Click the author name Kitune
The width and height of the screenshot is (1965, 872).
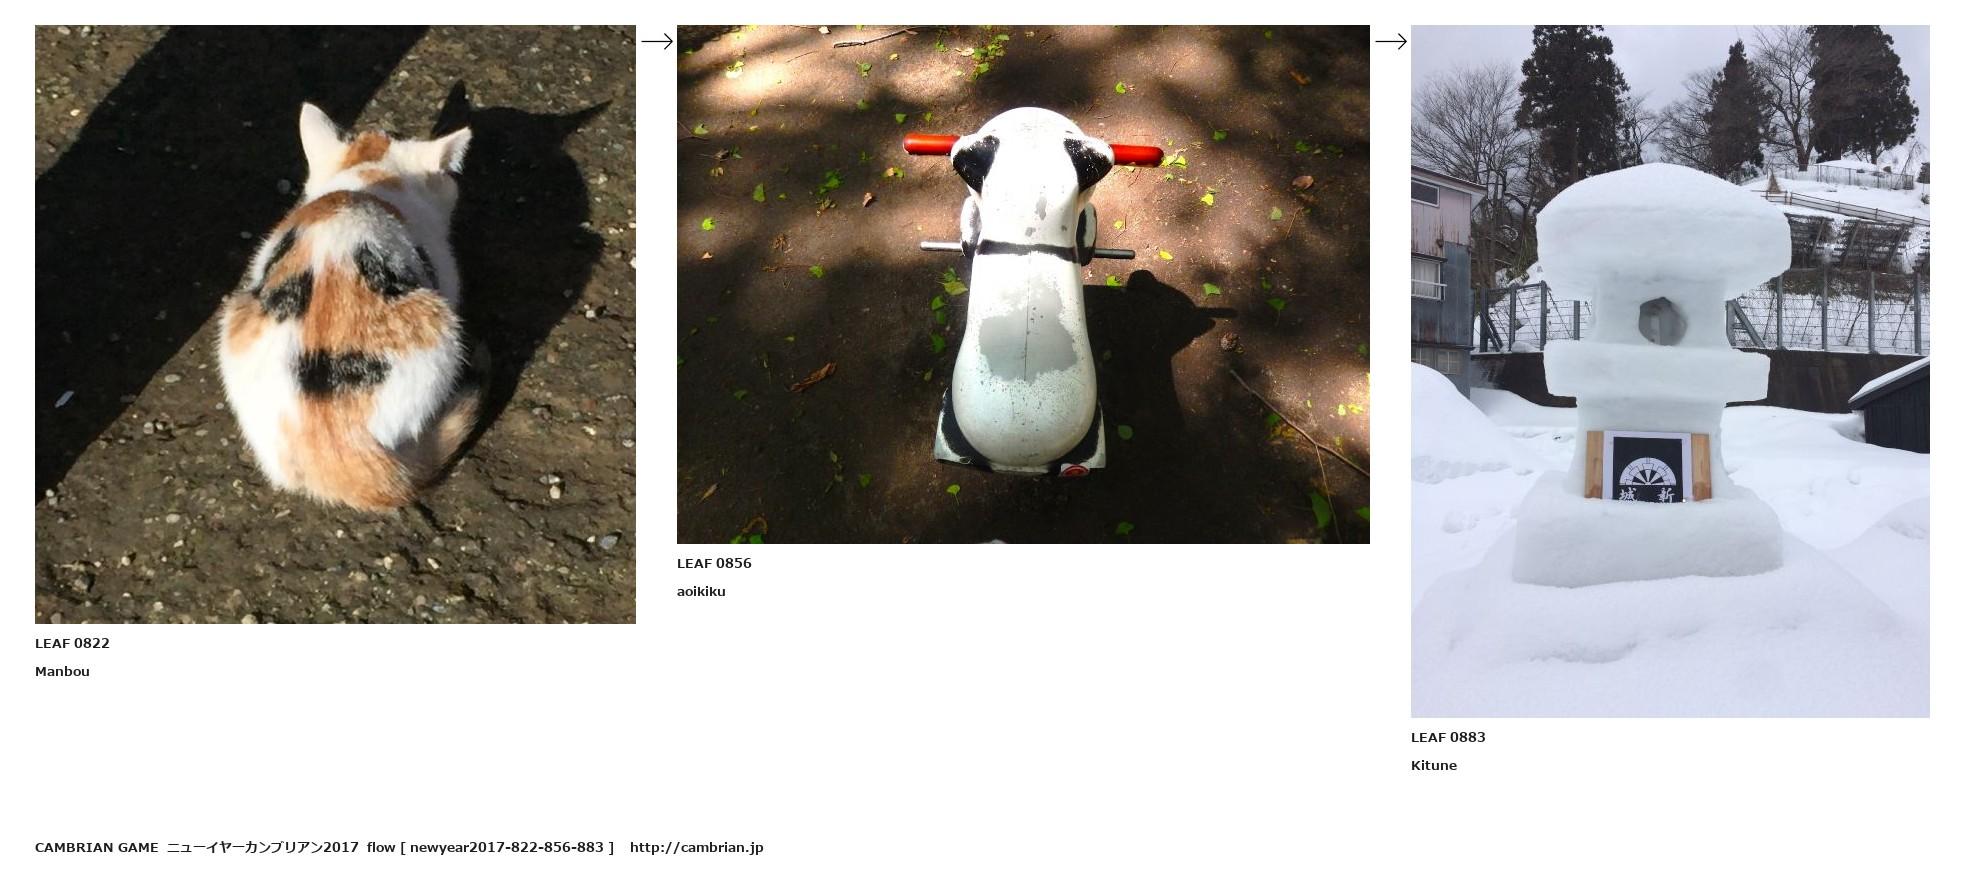click(x=1434, y=765)
